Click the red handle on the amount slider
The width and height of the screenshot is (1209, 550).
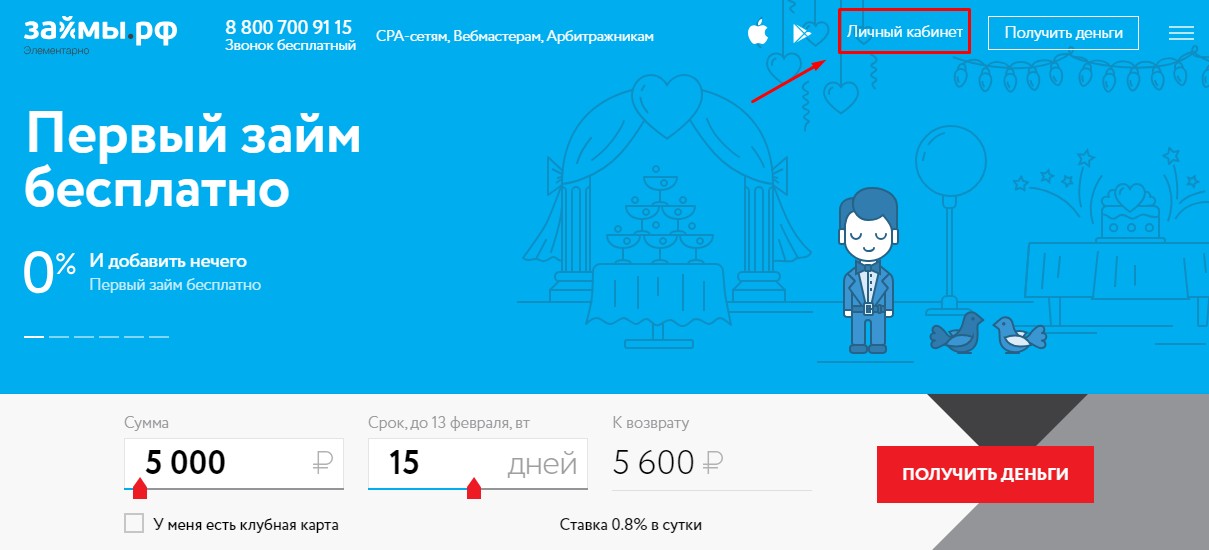[140, 488]
